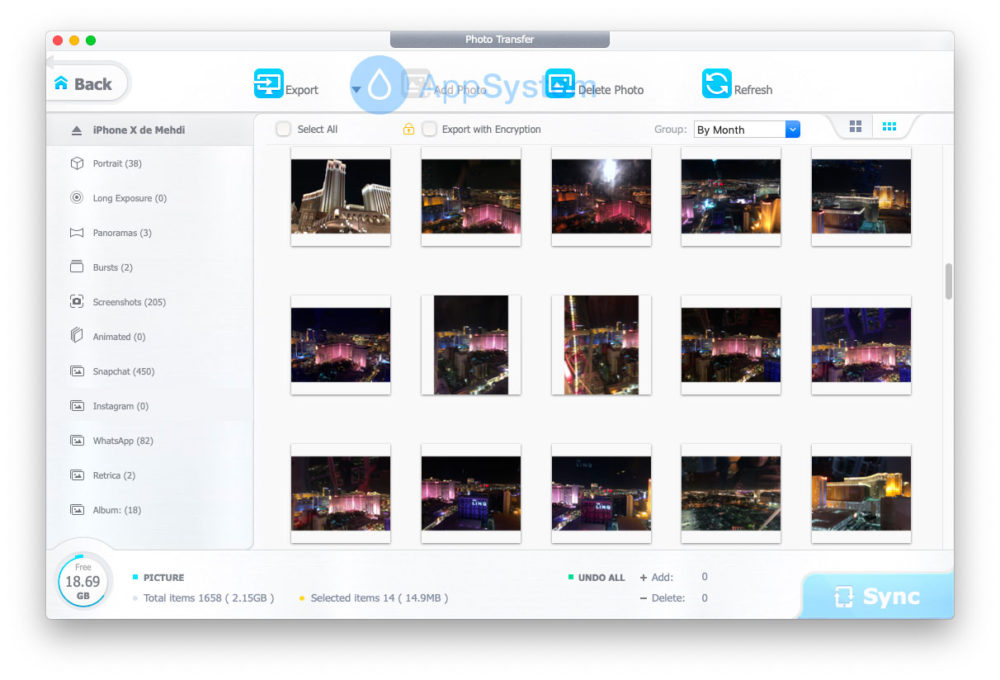Viewport: 1000px width, 680px height.
Task: Click the lock icon beside Select All
Action: (407, 129)
